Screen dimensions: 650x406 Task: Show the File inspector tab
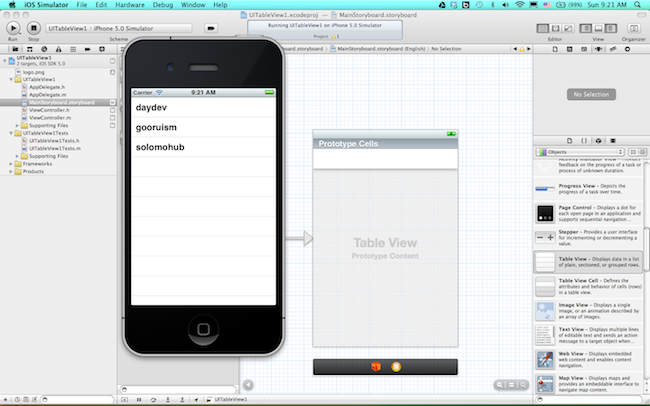(555, 49)
